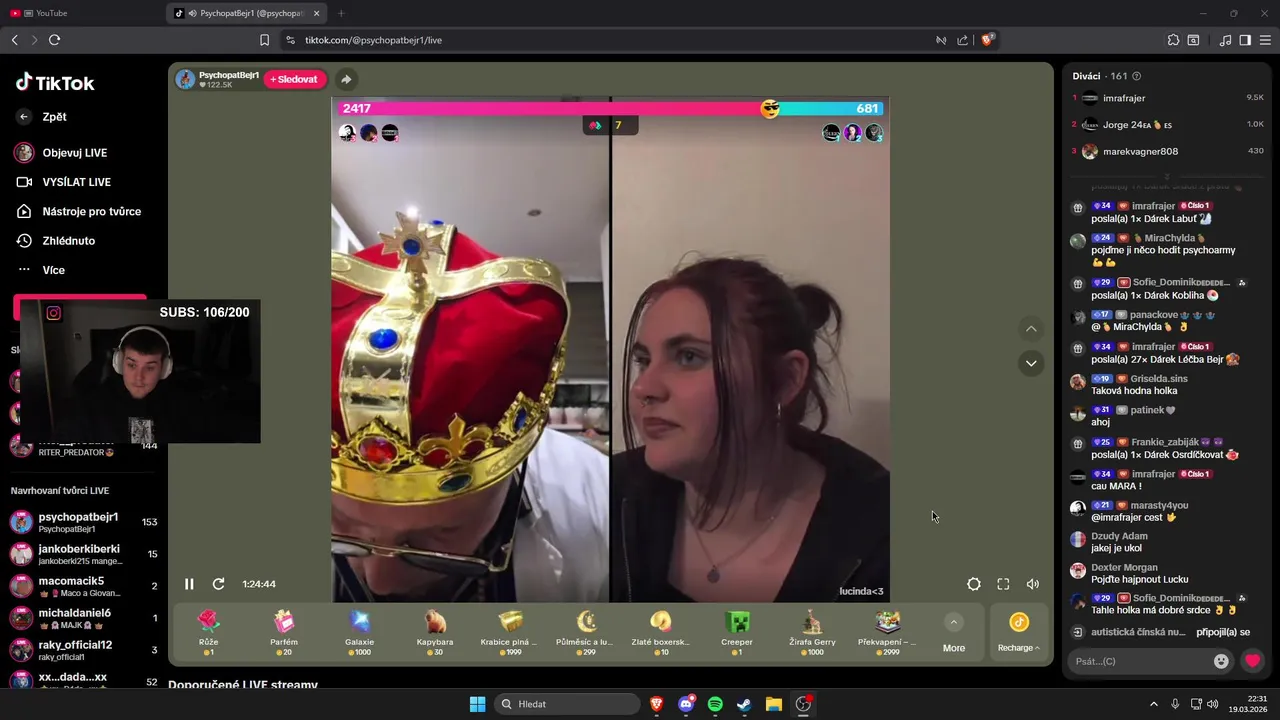Select top viewer imrafrajer

click(1168, 98)
